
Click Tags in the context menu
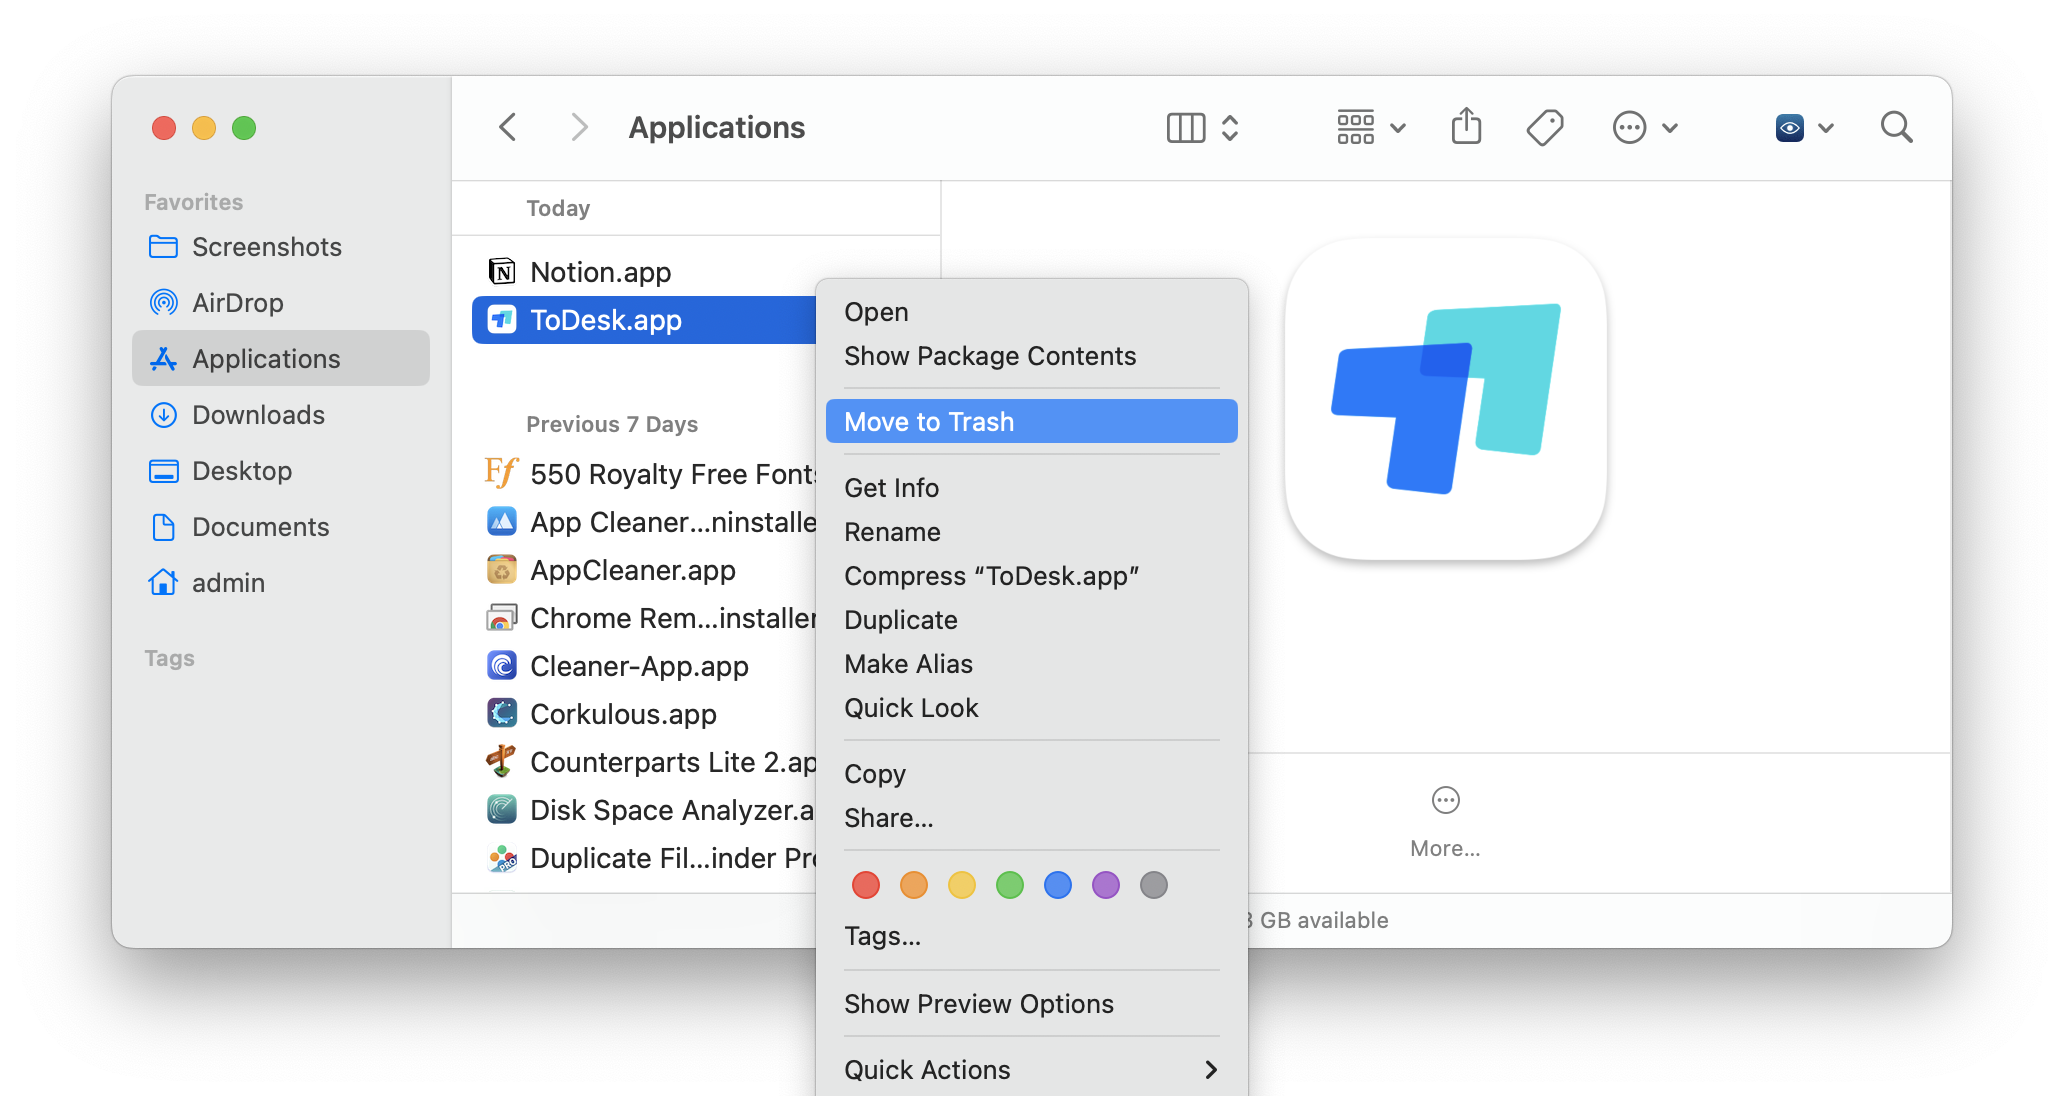(x=880, y=935)
